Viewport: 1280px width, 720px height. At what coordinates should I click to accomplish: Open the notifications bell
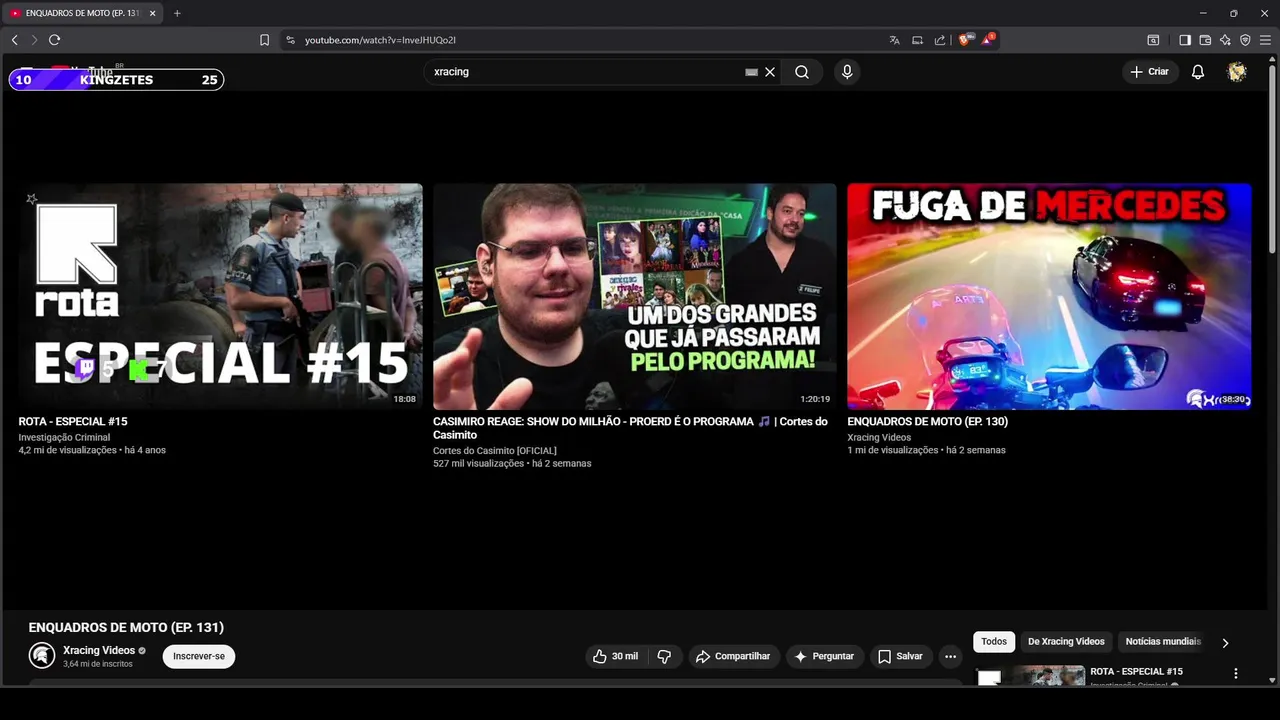tap(1198, 72)
